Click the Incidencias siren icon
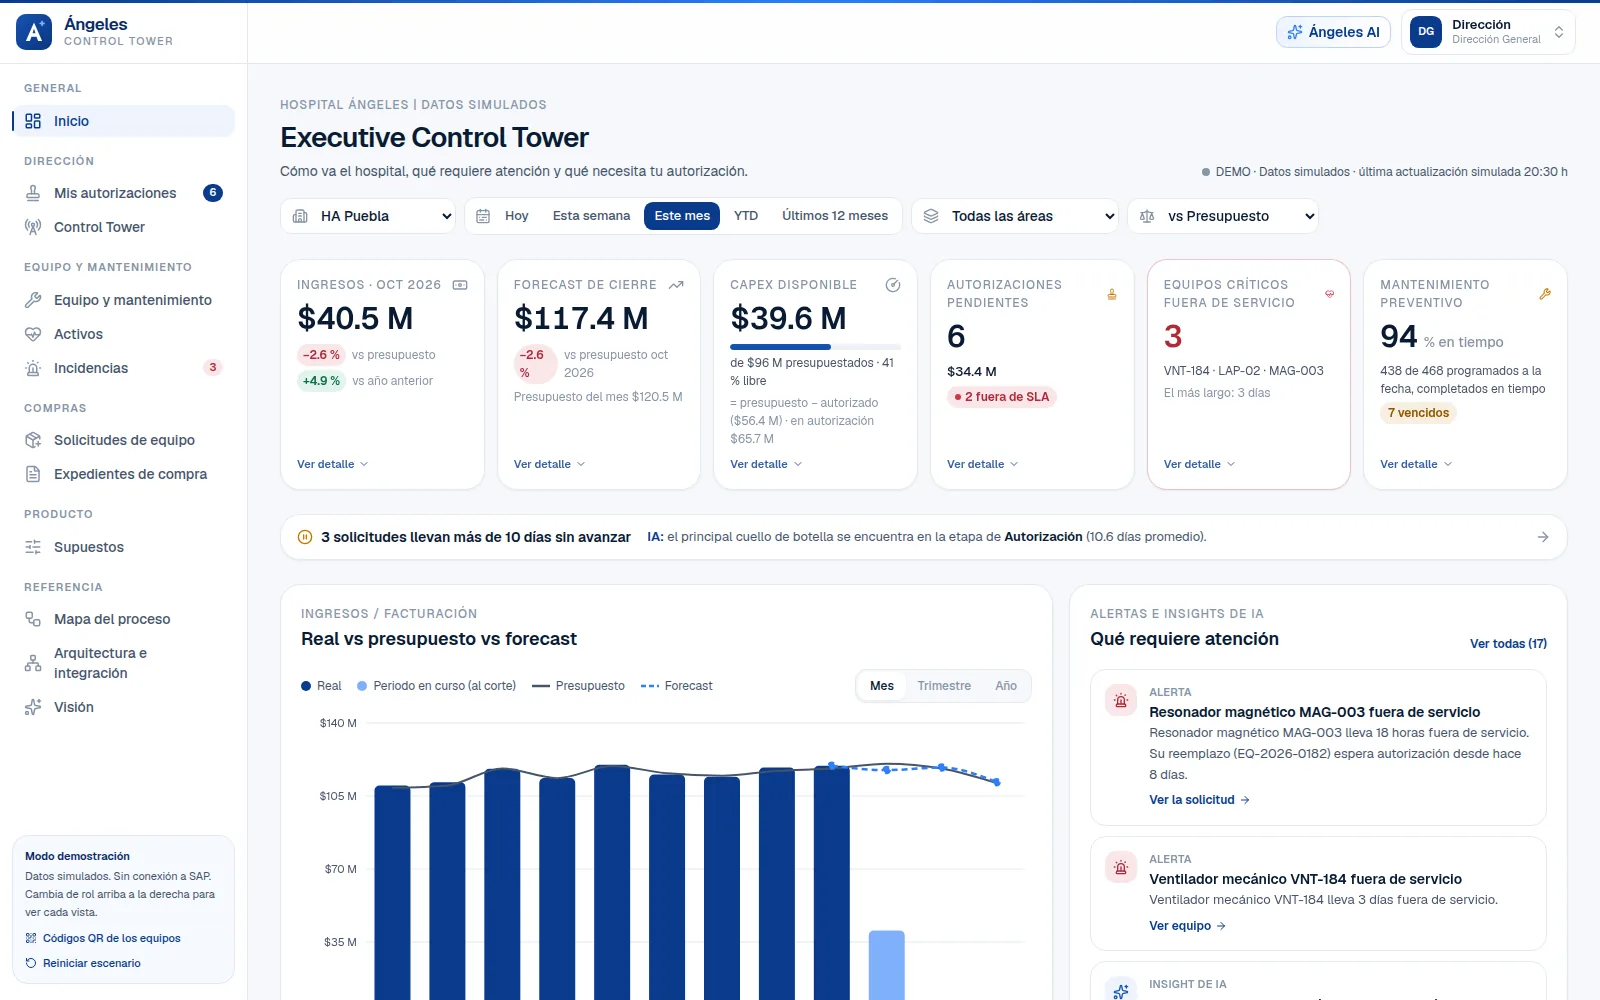Screen dimensions: 1600x1000 pyautogui.click(x=33, y=368)
